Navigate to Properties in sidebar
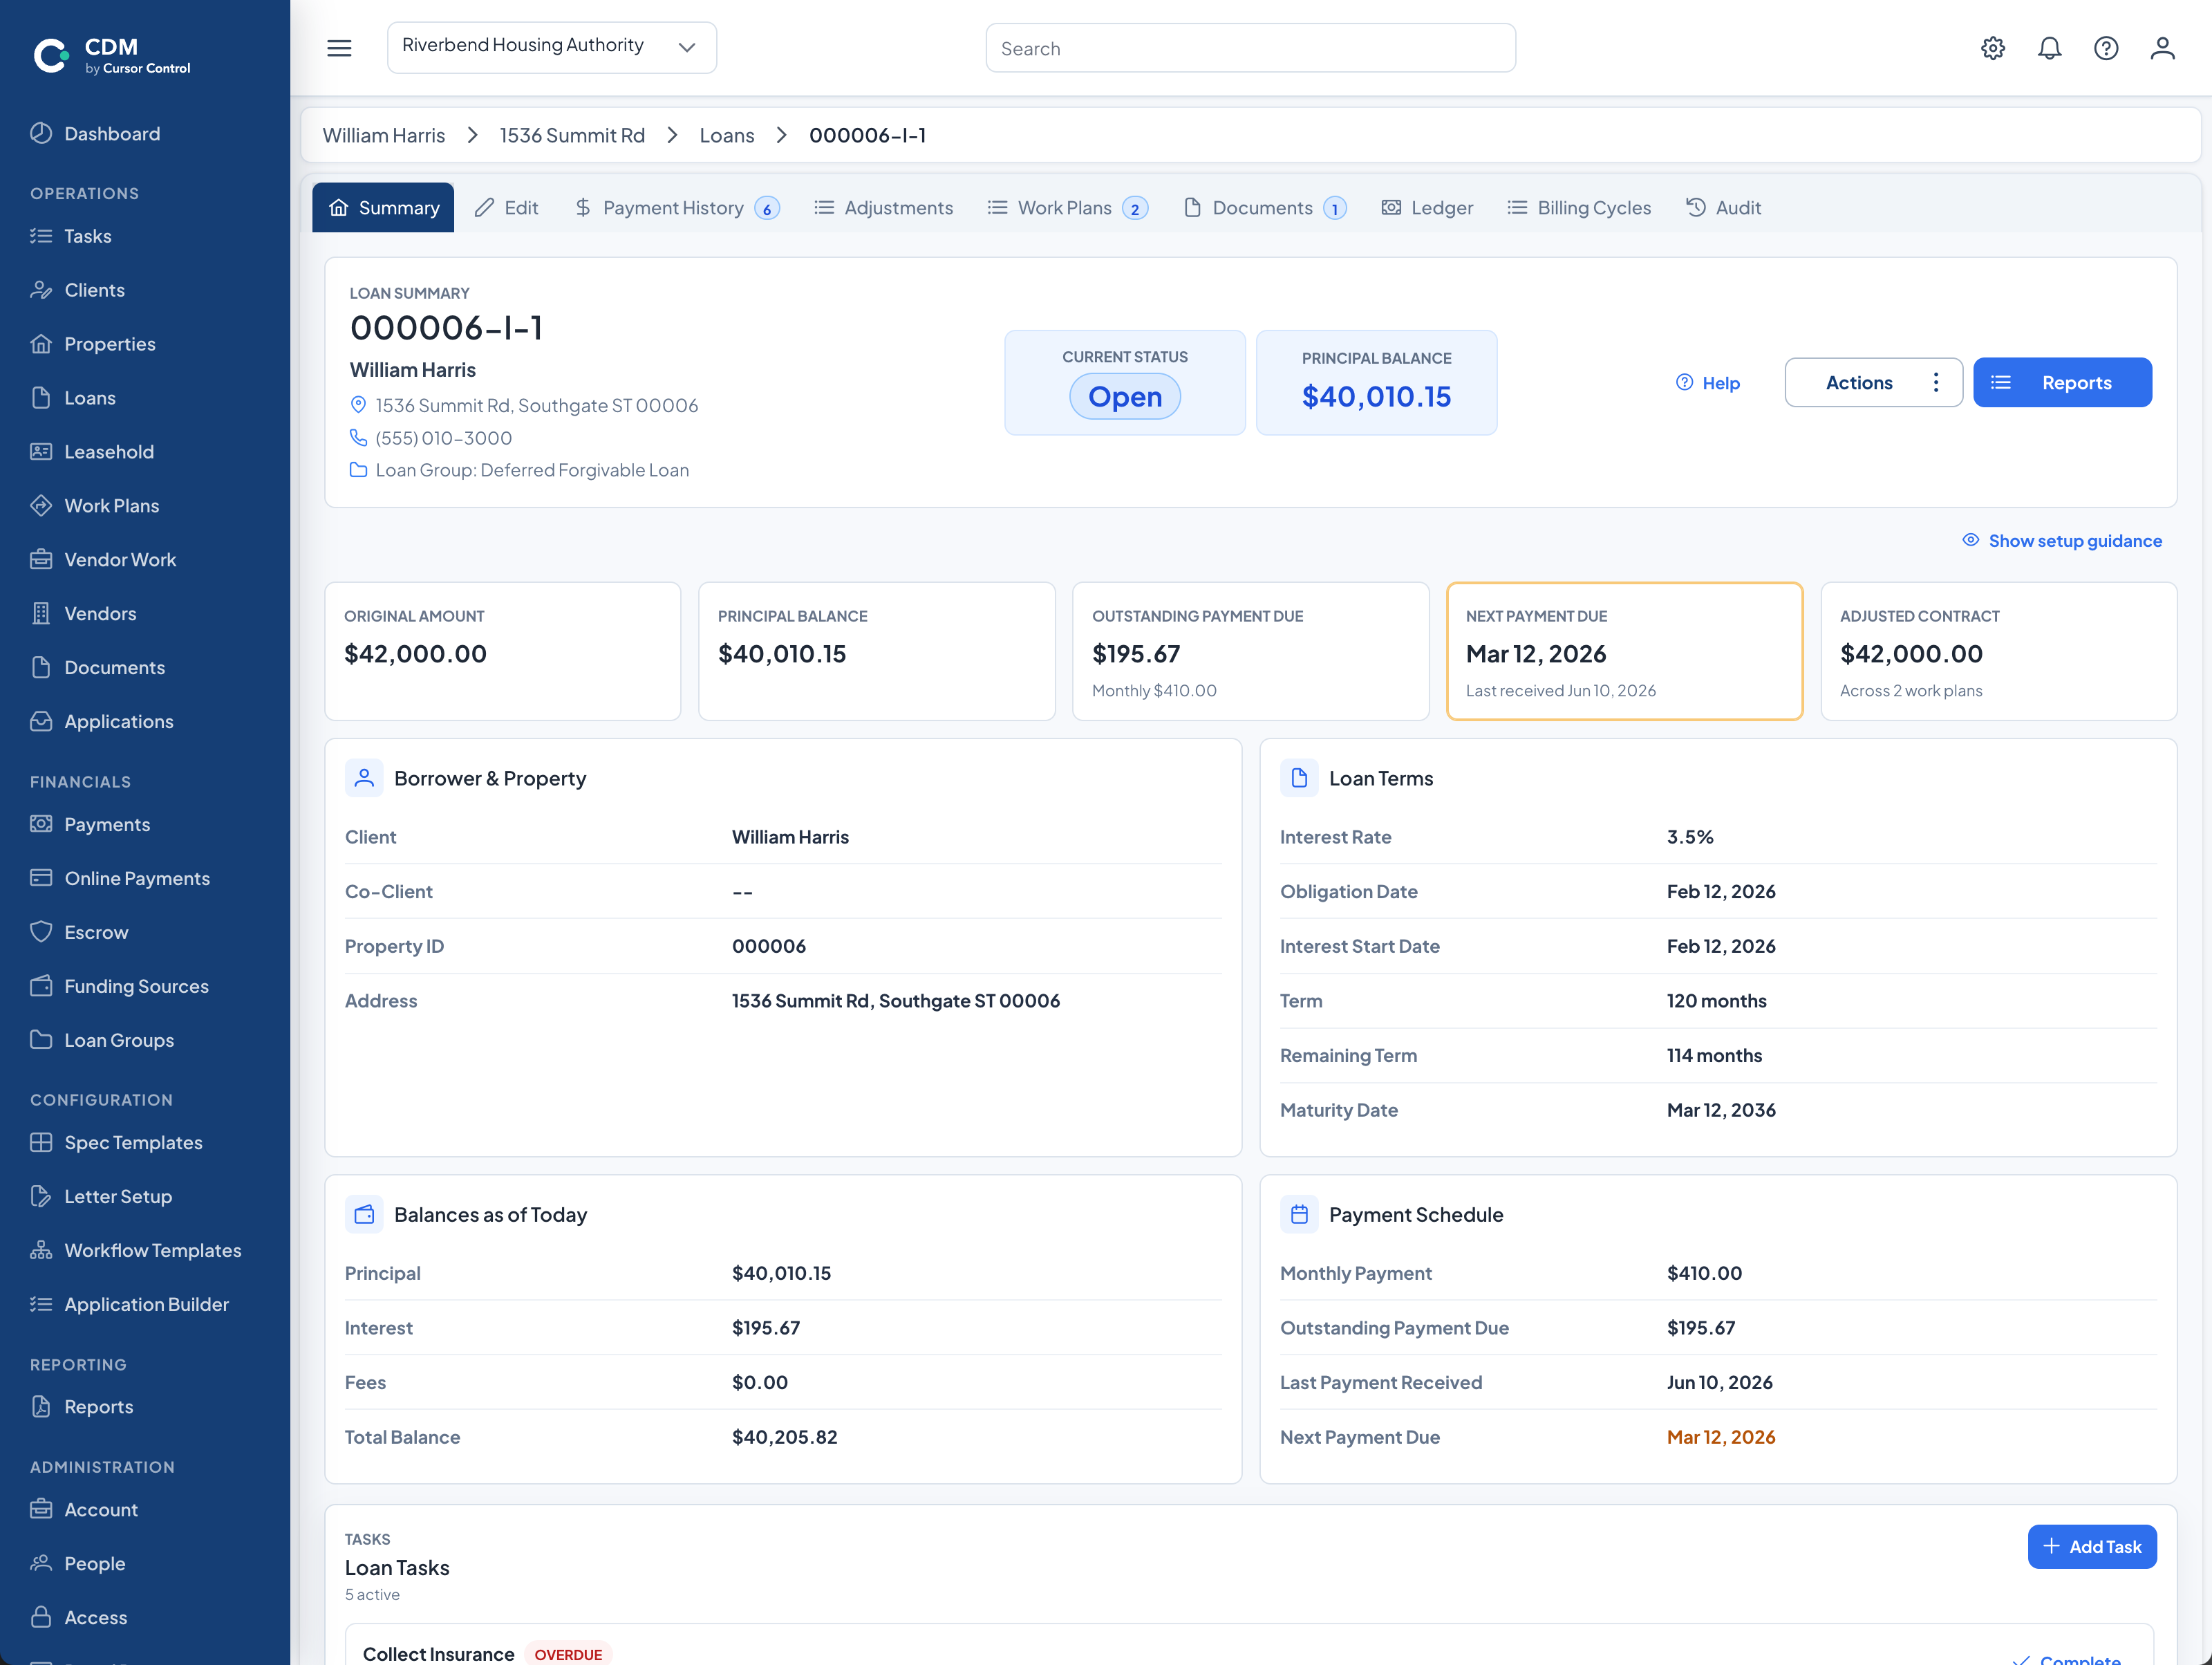The width and height of the screenshot is (2212, 1665). click(x=110, y=344)
